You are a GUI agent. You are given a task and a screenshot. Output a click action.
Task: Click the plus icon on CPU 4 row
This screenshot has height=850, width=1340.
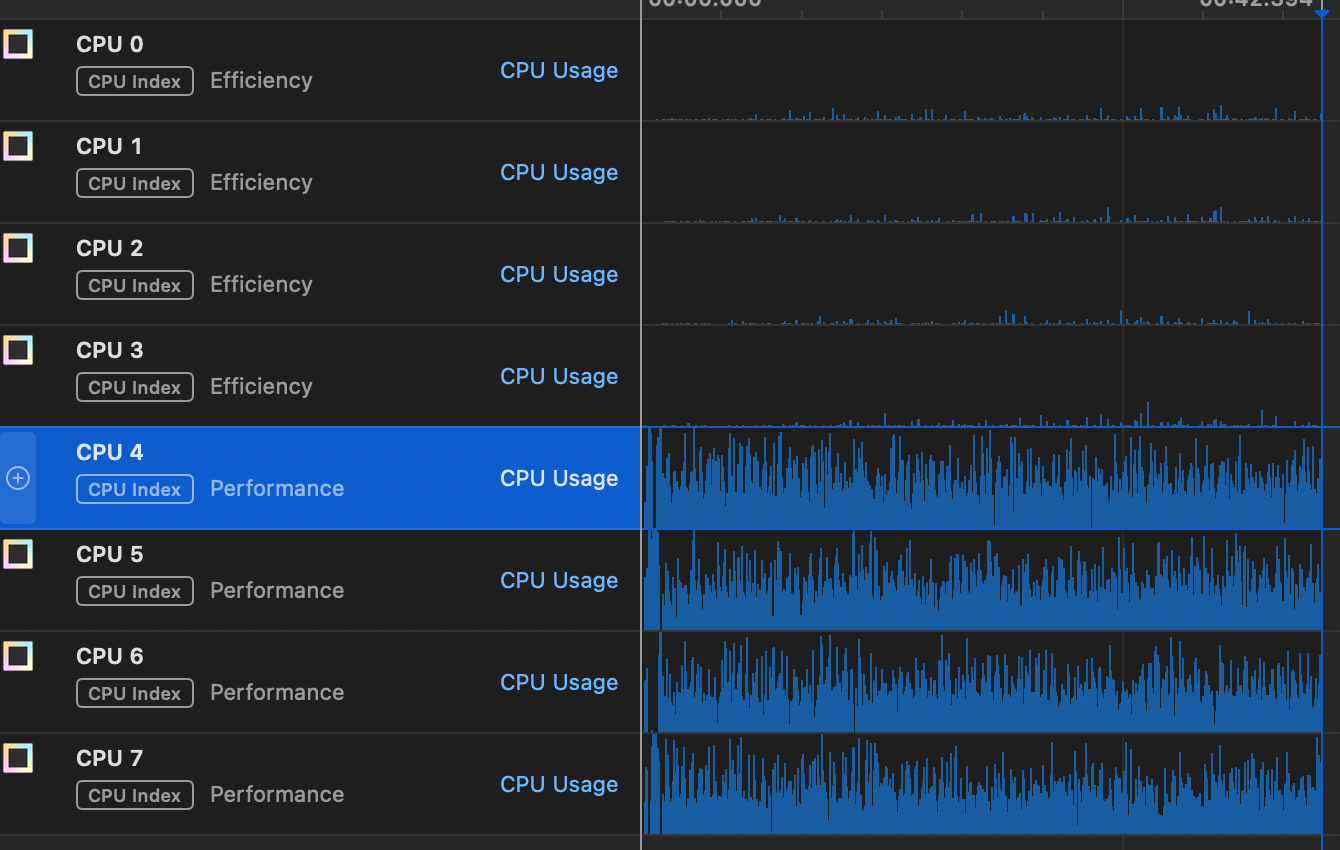click(18, 479)
